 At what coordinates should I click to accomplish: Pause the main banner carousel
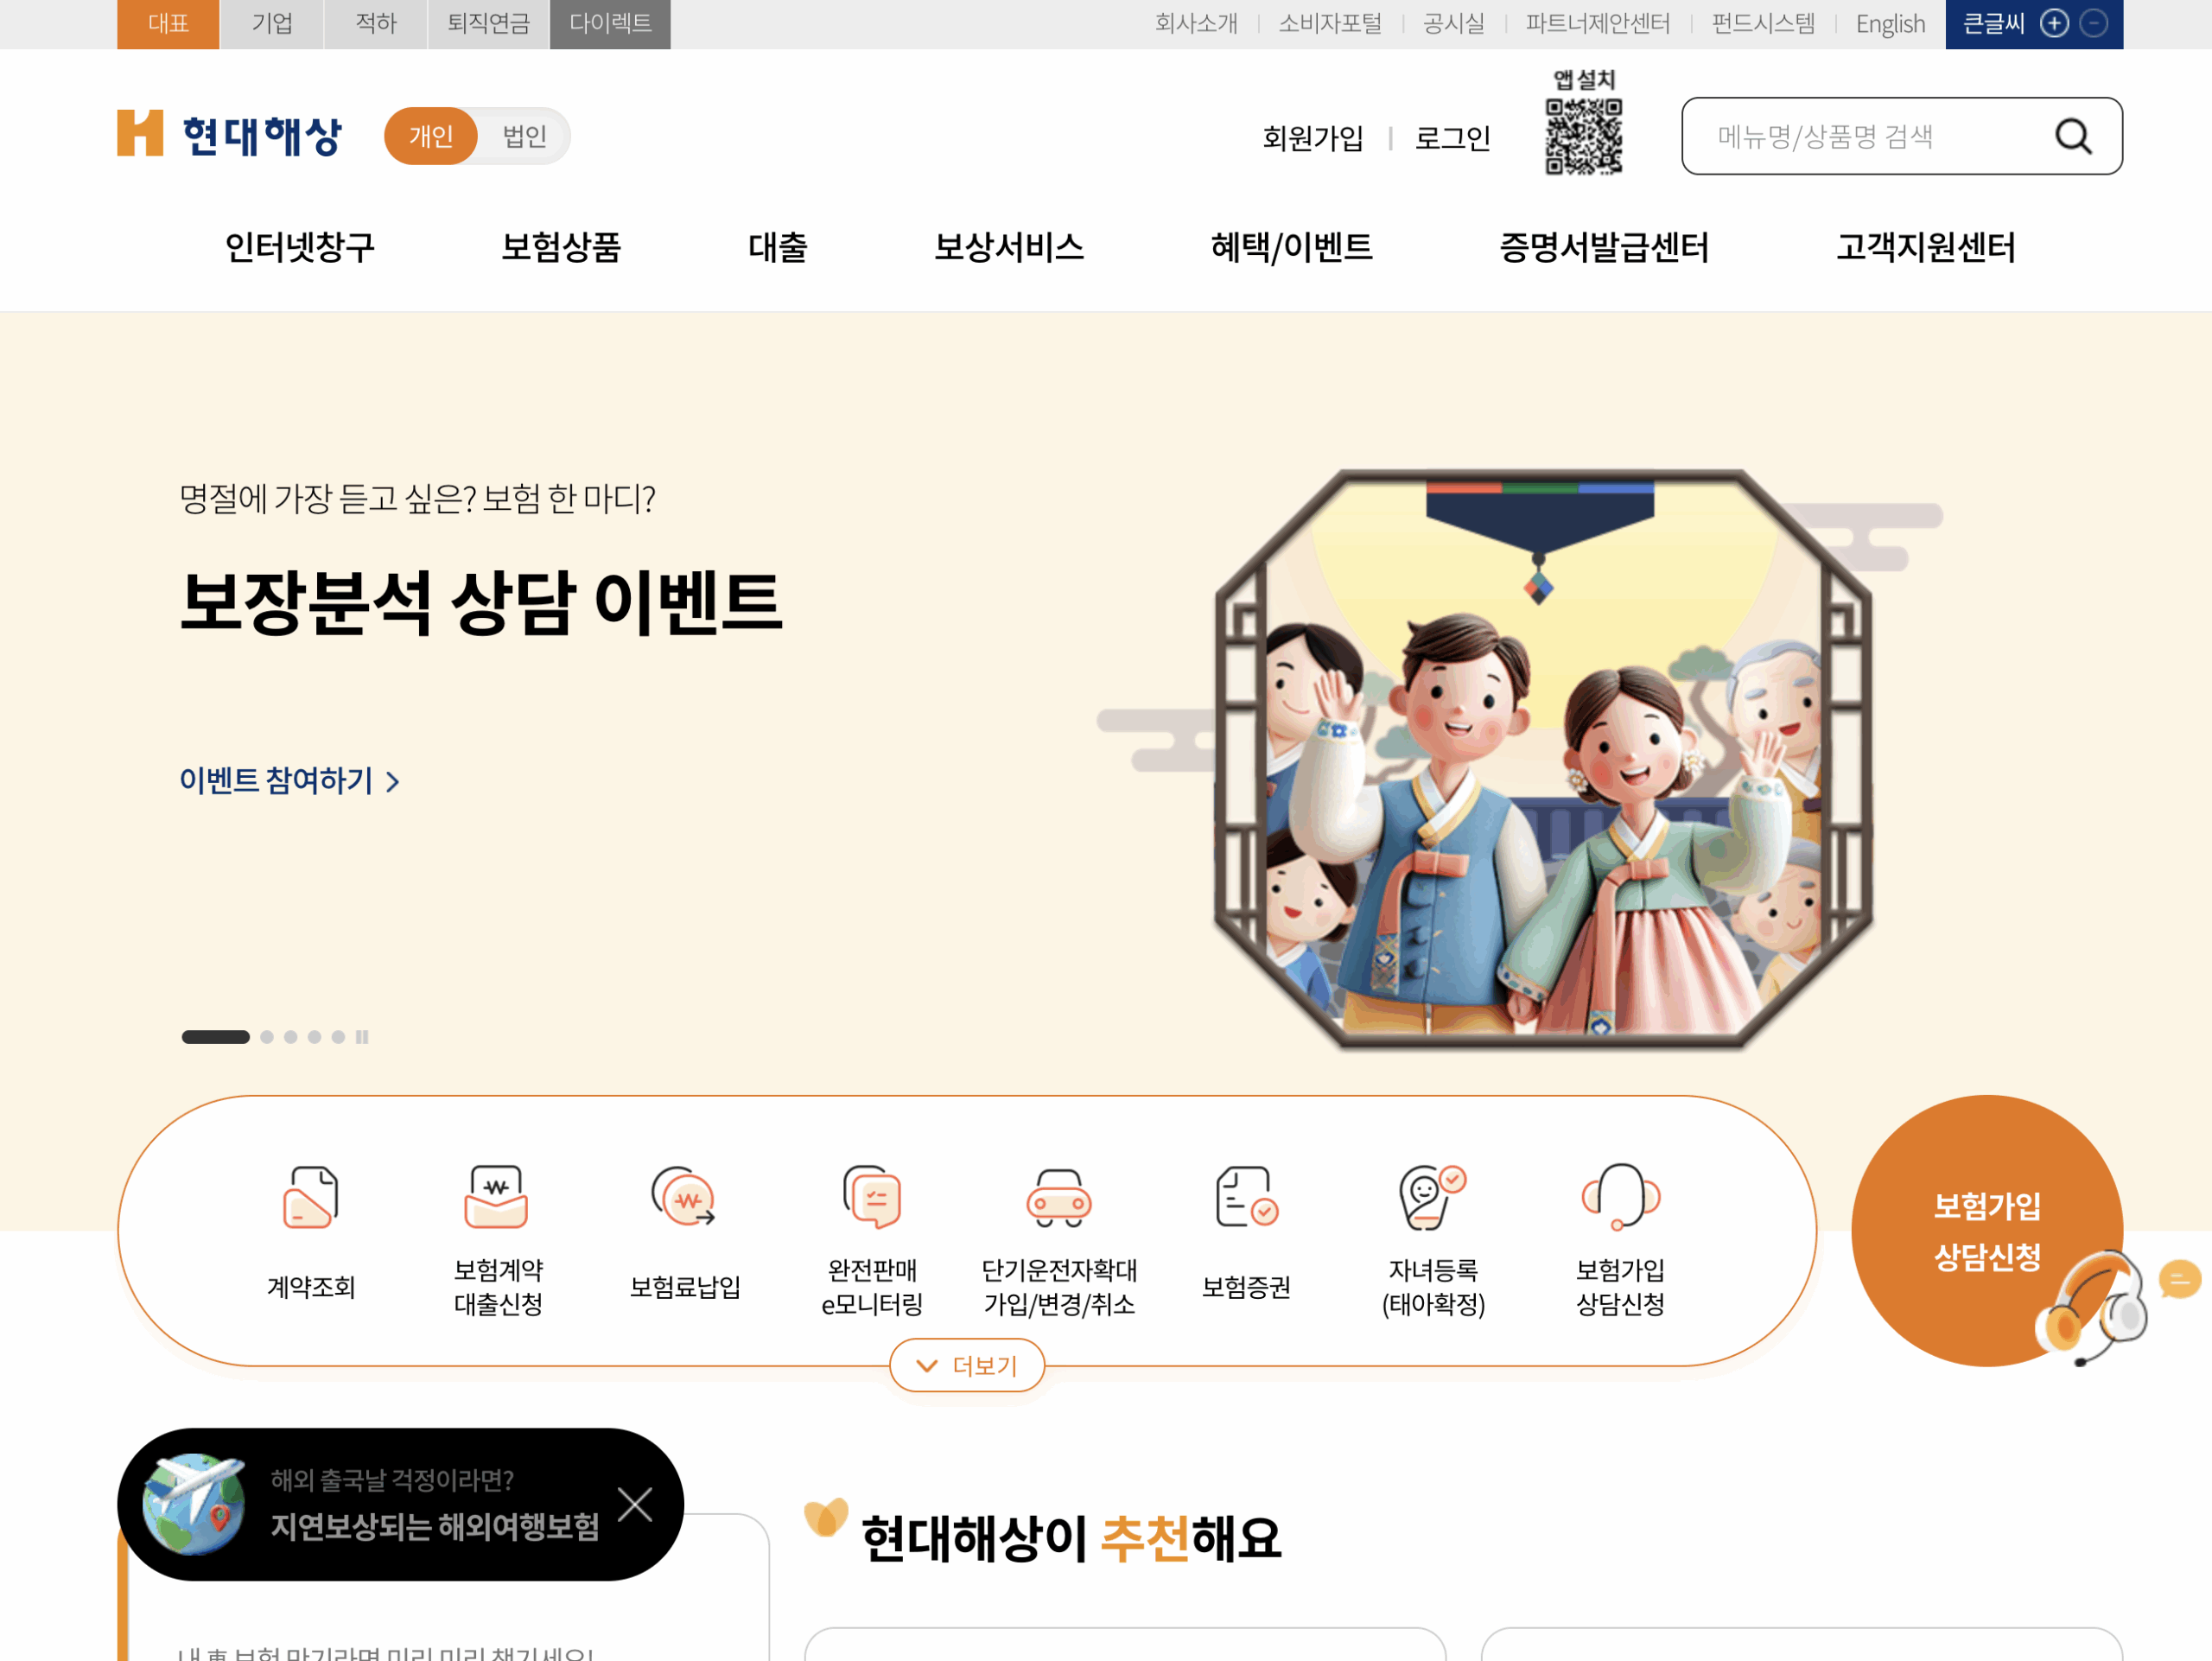click(363, 1037)
